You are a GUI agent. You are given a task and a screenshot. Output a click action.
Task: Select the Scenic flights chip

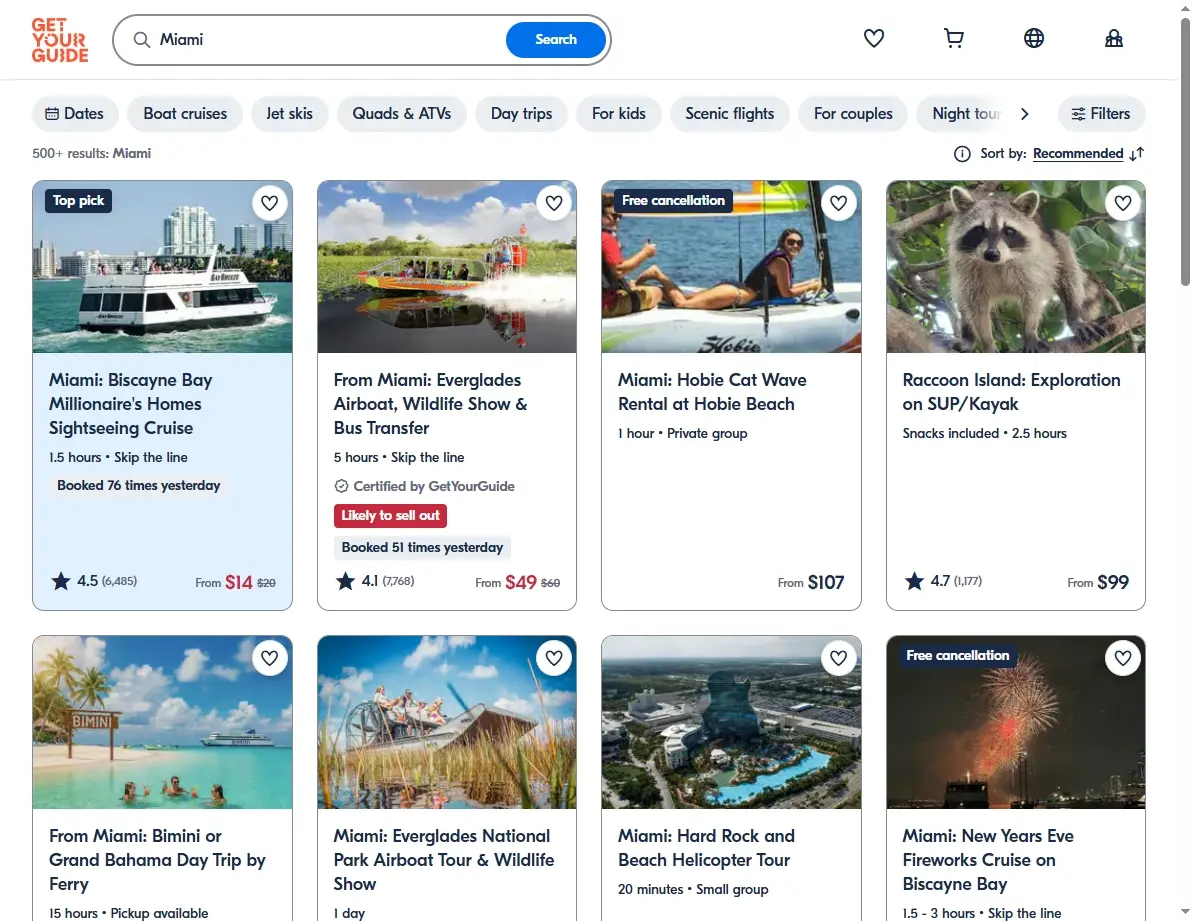pos(730,114)
